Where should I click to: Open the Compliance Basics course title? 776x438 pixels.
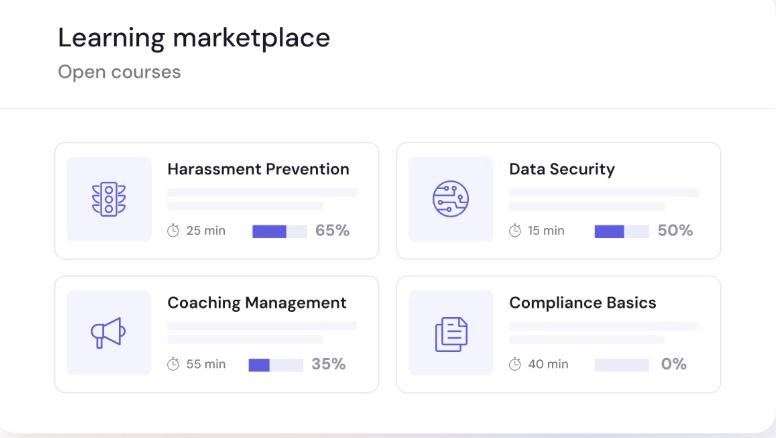[x=583, y=302]
